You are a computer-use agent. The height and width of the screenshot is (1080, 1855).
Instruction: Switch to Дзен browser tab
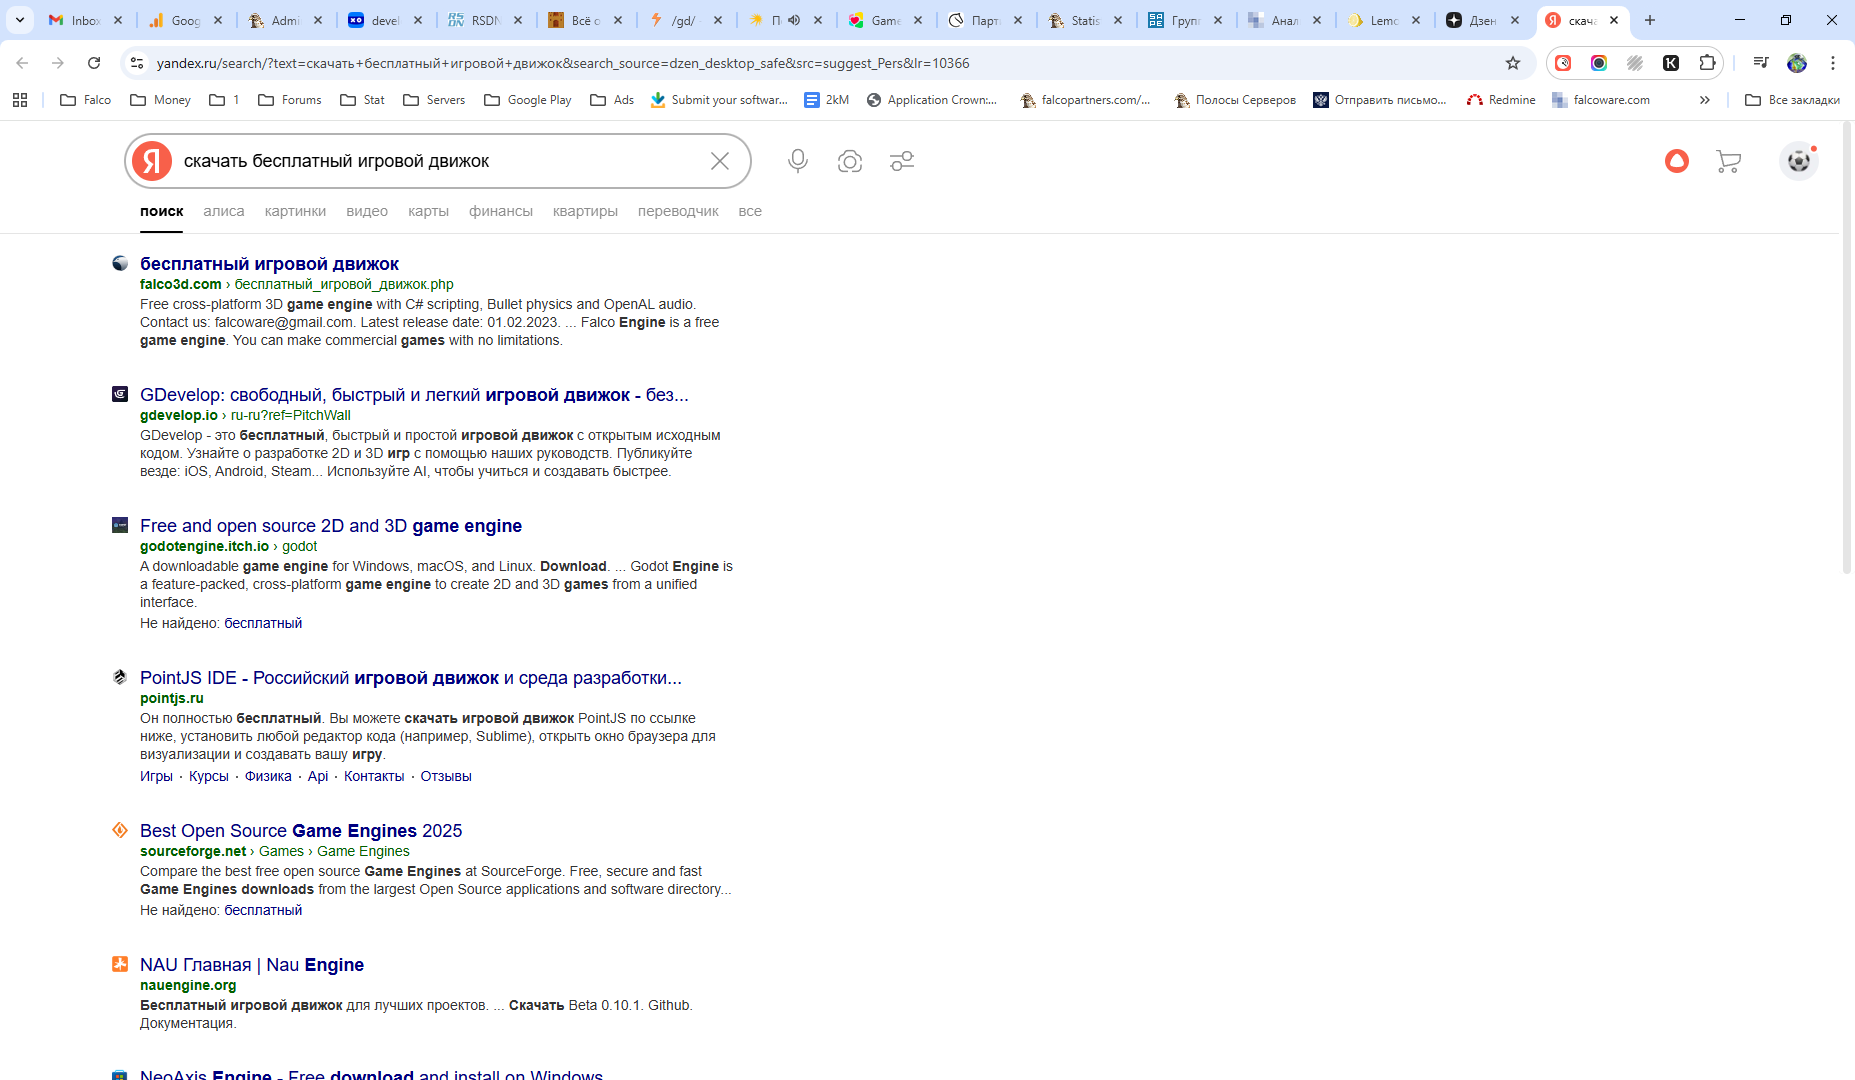tap(1484, 20)
